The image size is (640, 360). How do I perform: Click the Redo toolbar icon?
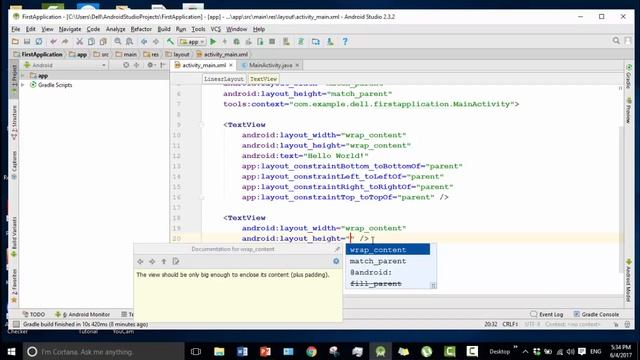tap(65, 42)
